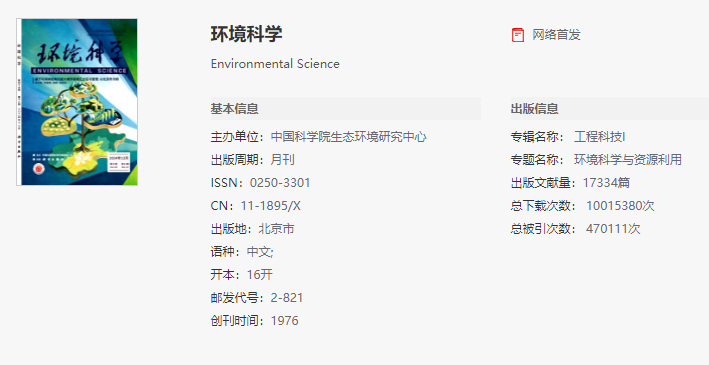Click the 总被引次数 value 470111次

point(613,229)
